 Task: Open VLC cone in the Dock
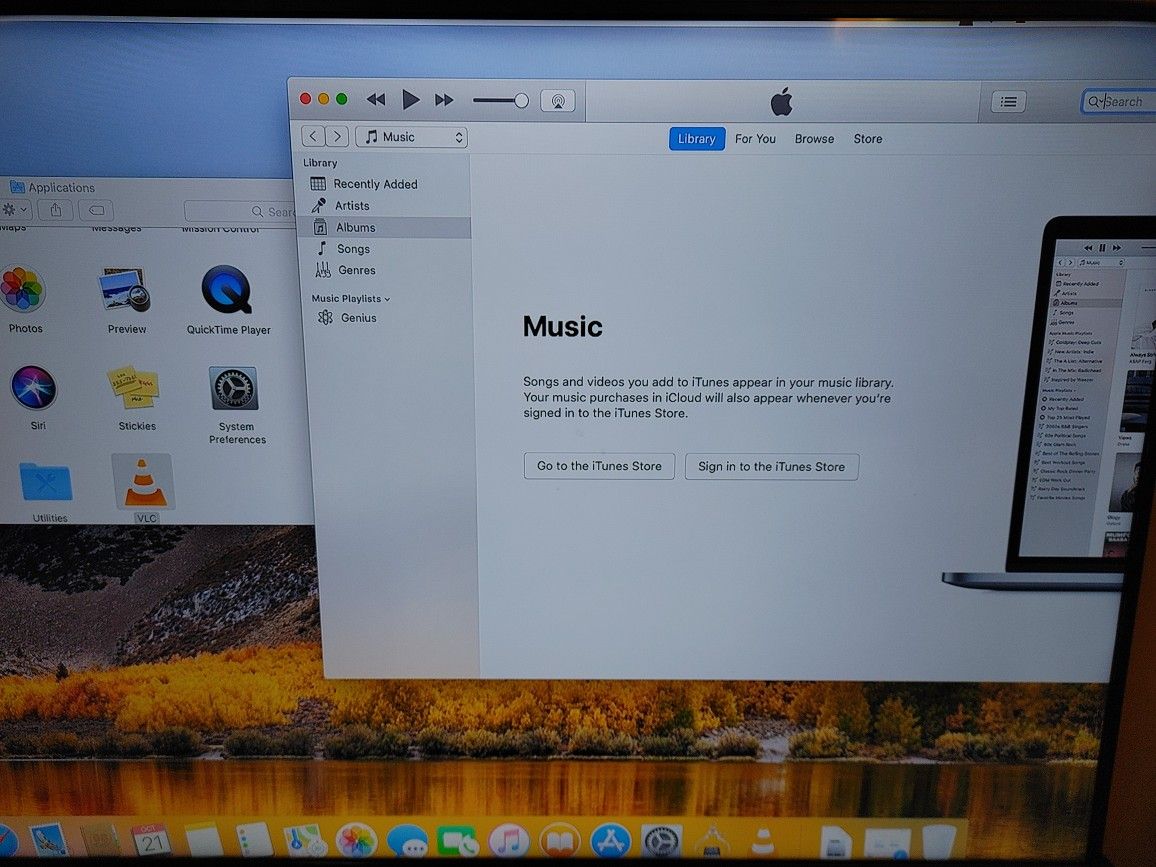(x=763, y=842)
